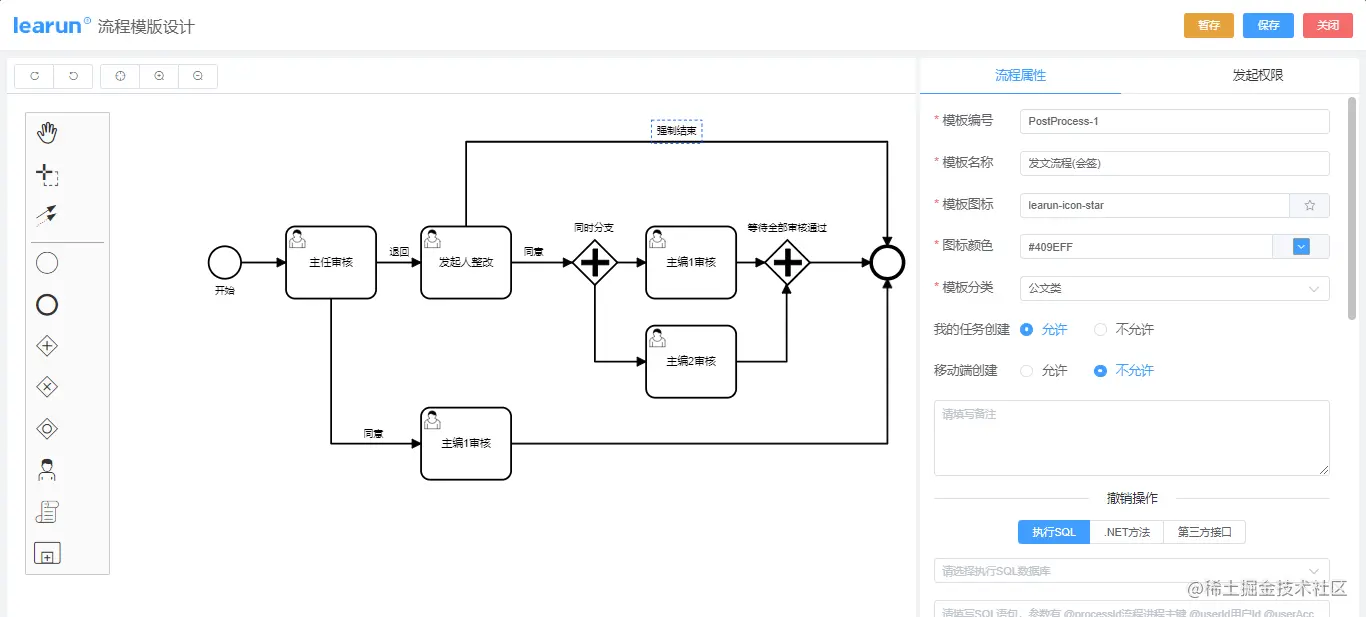
Task: Select the .NET方法 option tab
Action: [x=1127, y=532]
